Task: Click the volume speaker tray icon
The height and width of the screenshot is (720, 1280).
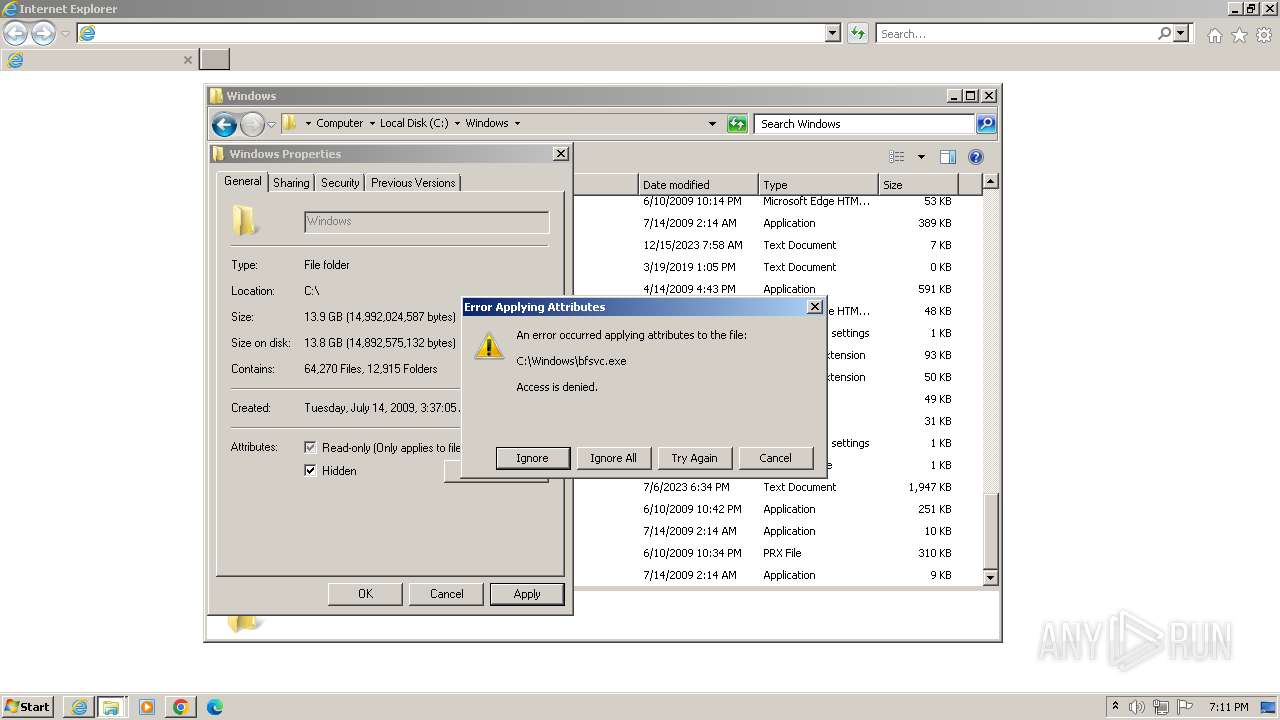Action: click(x=1137, y=707)
